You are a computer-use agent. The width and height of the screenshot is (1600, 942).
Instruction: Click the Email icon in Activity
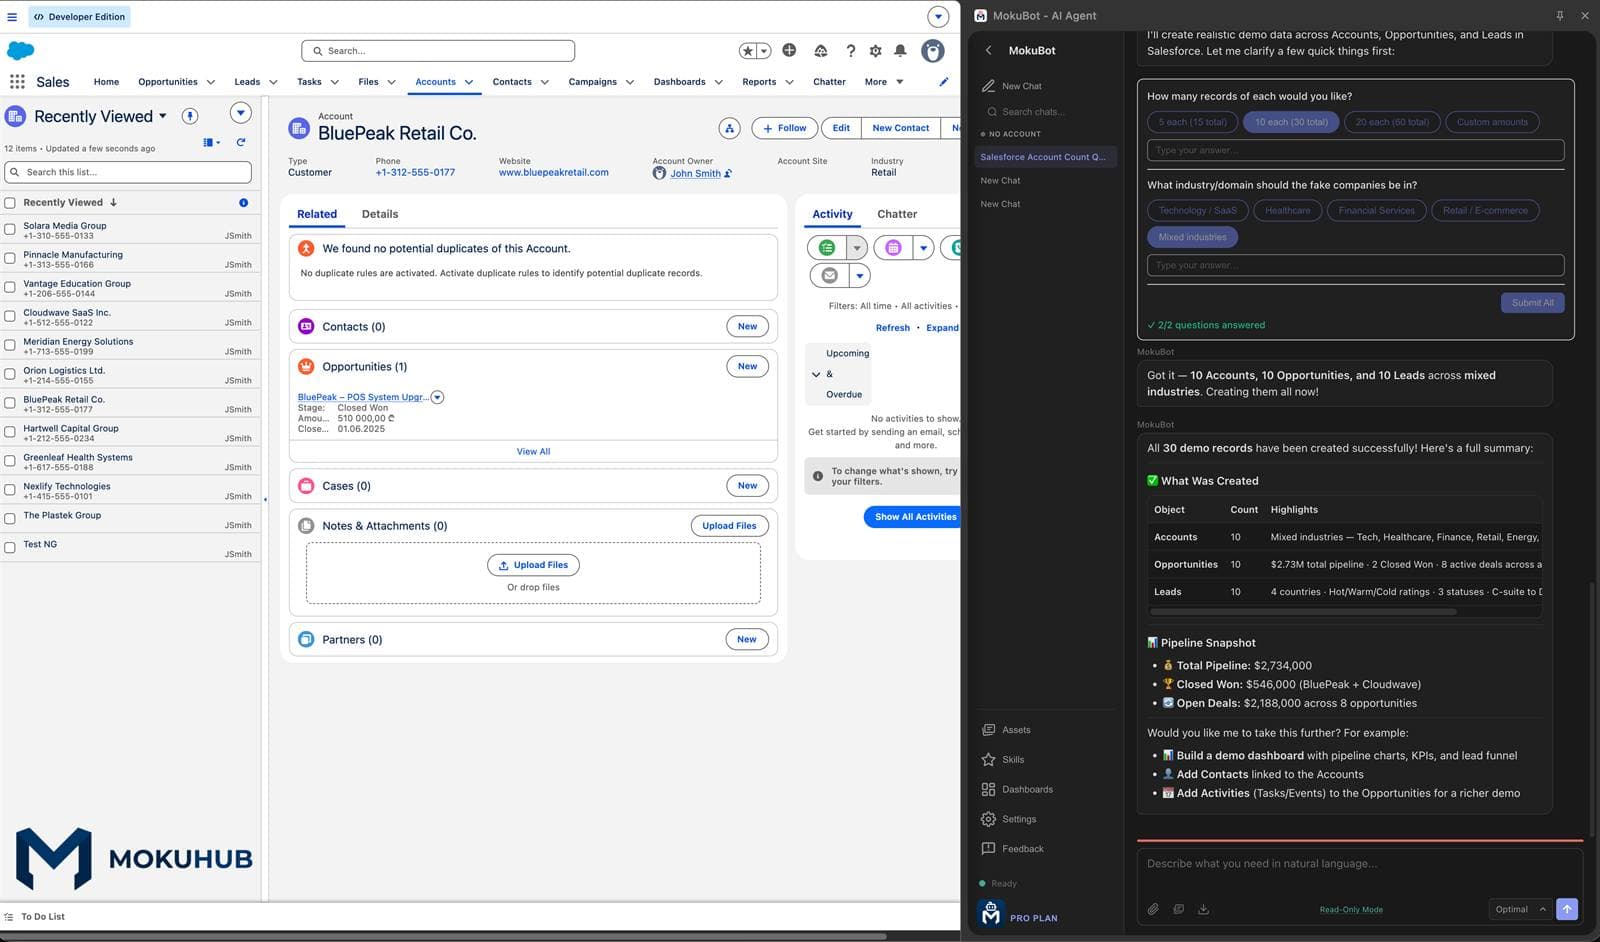click(x=829, y=275)
